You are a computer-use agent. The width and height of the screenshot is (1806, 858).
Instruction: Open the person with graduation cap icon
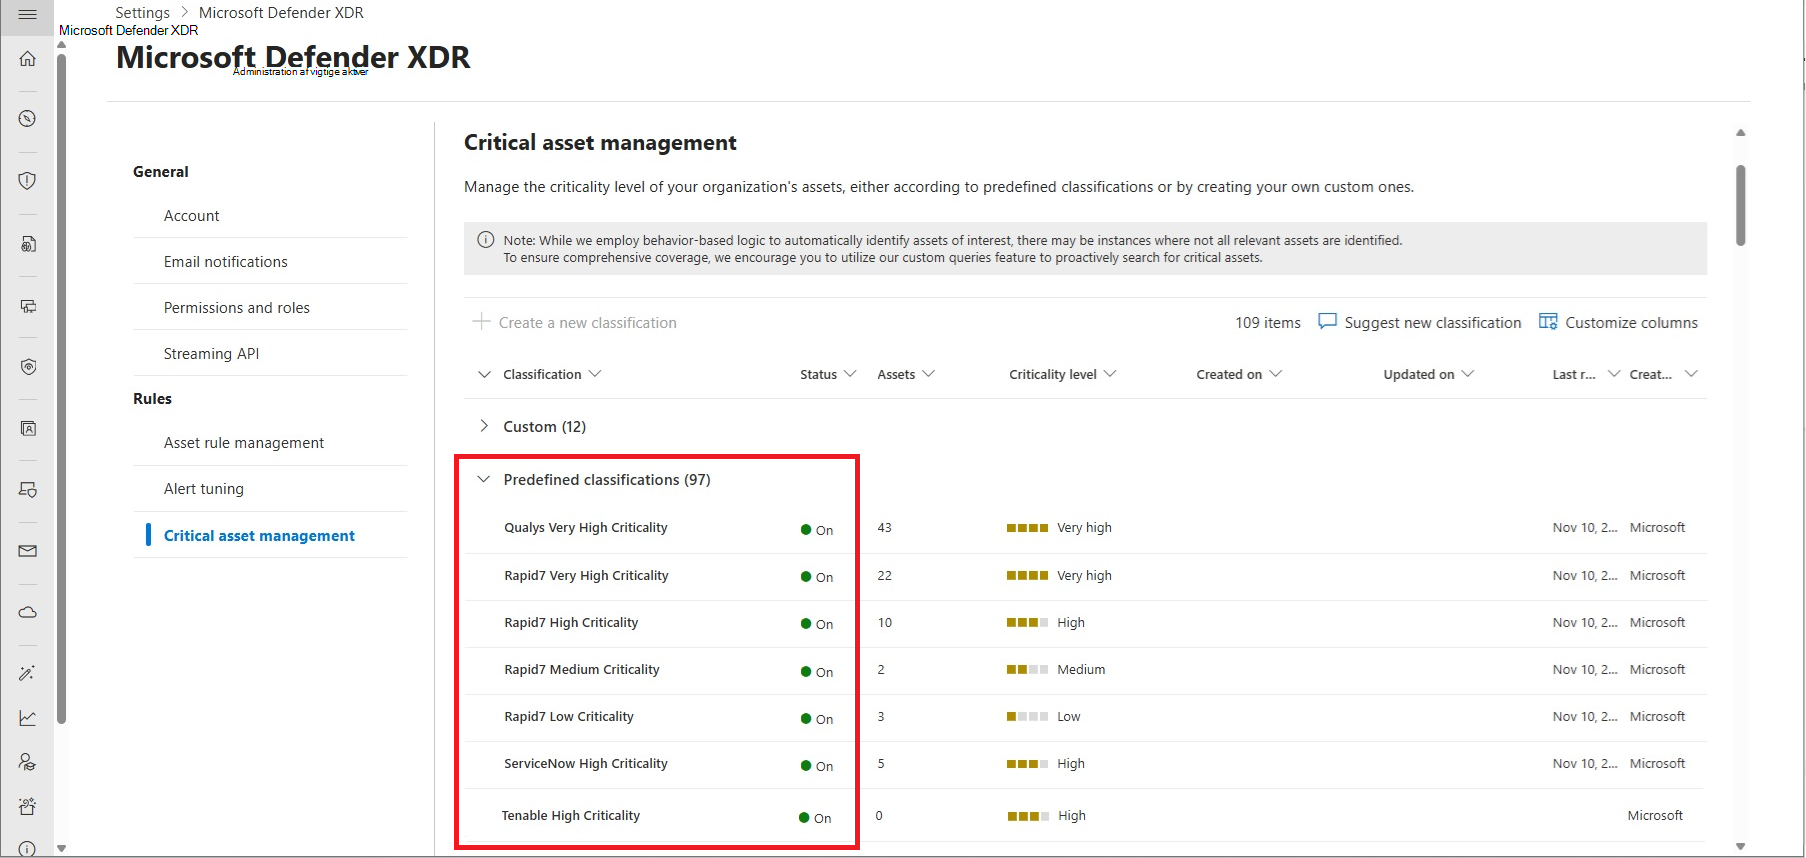pyautogui.click(x=27, y=762)
